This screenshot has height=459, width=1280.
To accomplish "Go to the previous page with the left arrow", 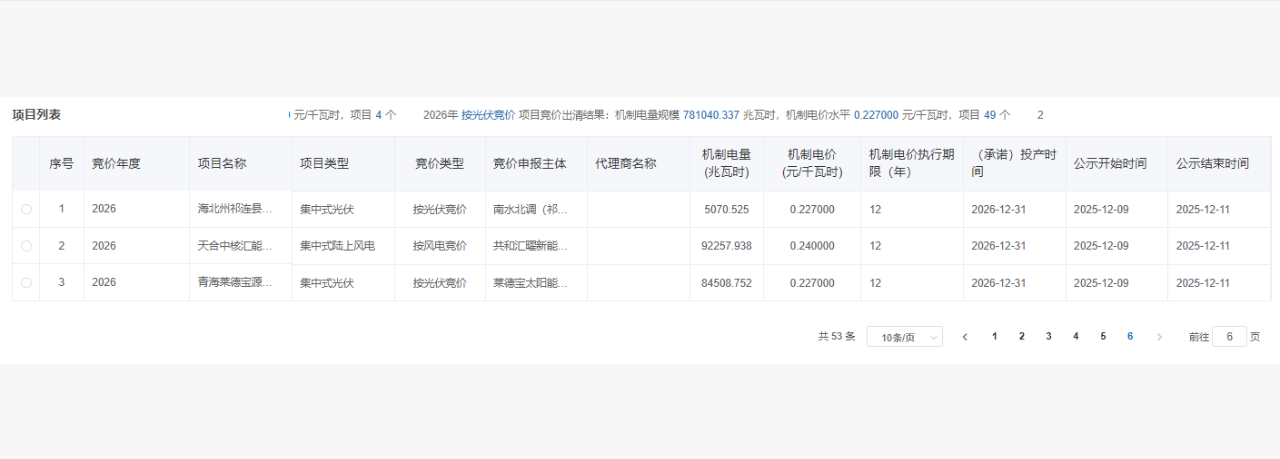I will point(965,337).
